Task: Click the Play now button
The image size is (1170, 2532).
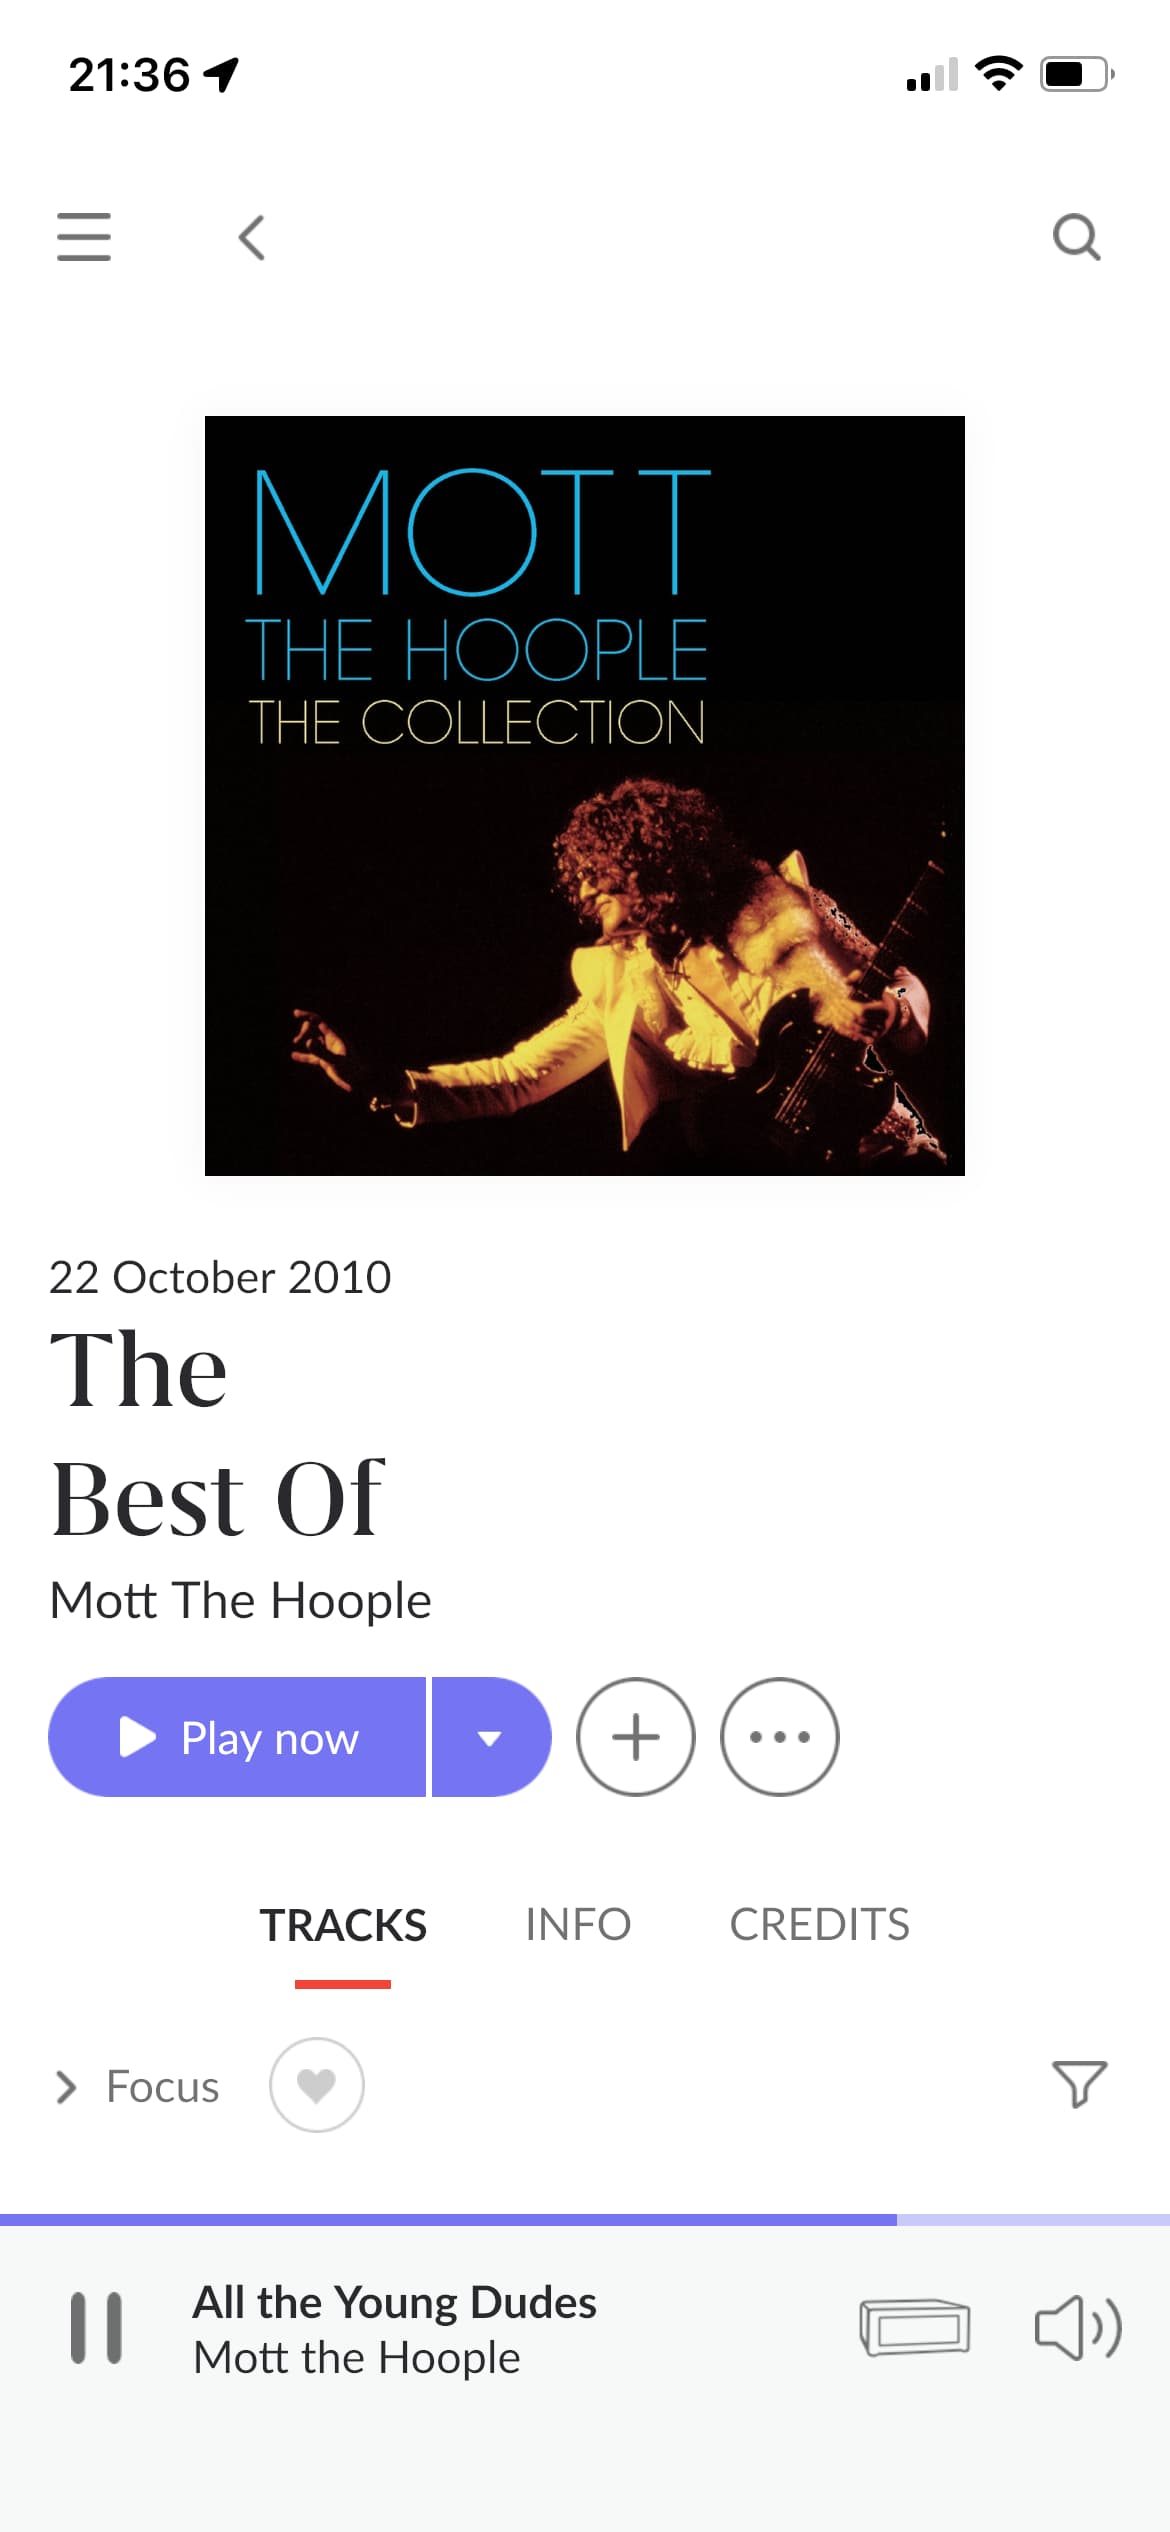Action: [237, 1737]
